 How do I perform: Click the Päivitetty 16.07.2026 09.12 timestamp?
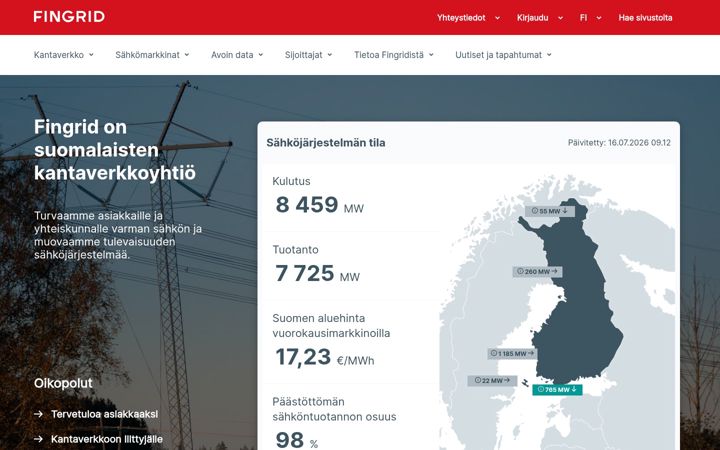click(619, 143)
